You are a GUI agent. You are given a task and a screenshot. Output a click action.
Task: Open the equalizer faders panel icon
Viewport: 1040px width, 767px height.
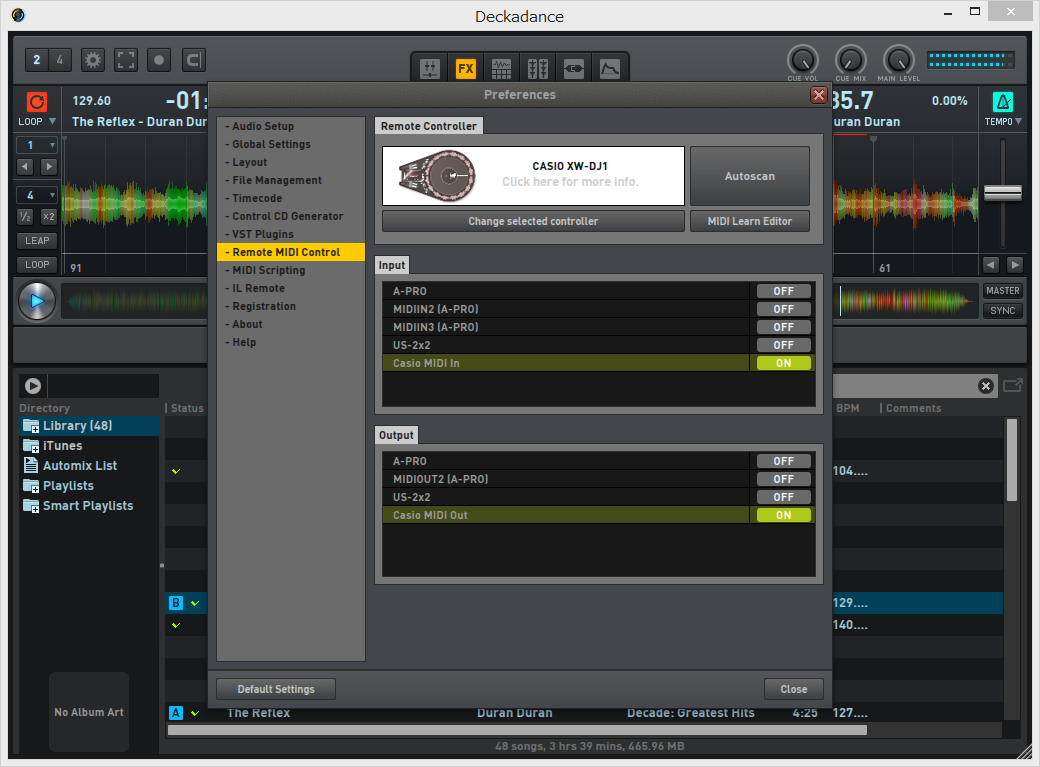click(537, 68)
